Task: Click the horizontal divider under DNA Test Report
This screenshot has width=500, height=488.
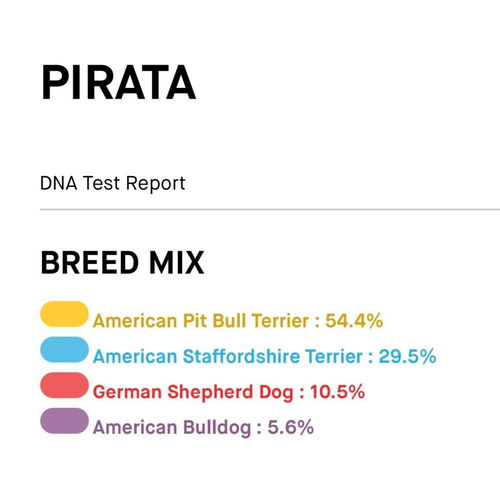Action: click(270, 209)
